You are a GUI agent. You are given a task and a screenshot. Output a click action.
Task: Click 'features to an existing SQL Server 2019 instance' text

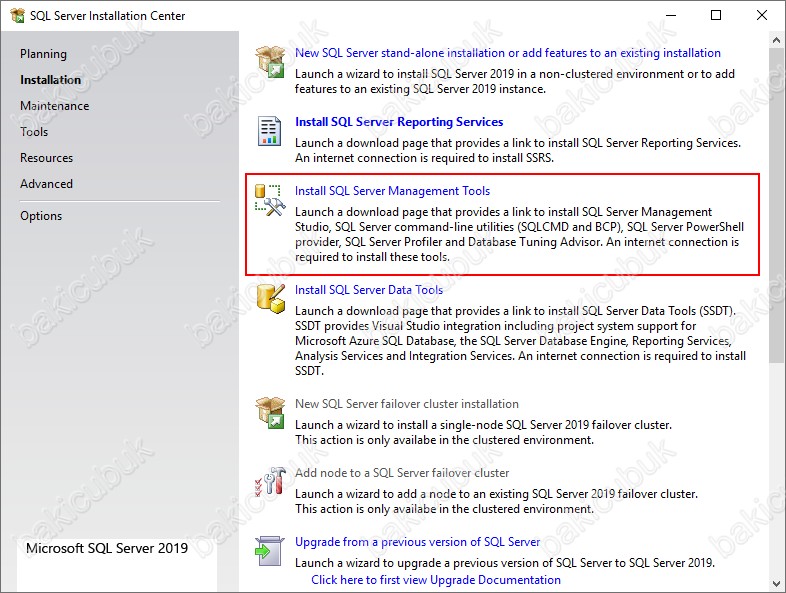[420, 89]
